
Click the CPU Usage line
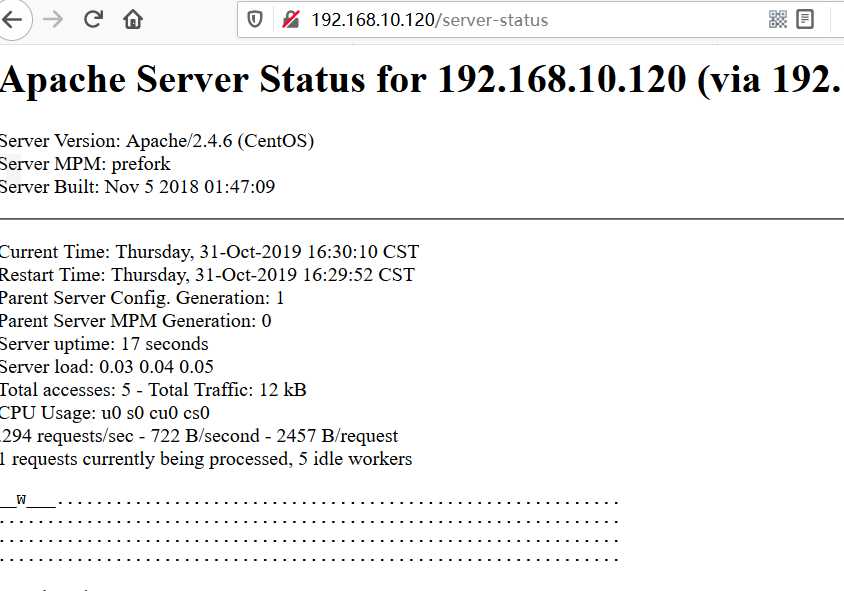pyautogui.click(x=104, y=413)
